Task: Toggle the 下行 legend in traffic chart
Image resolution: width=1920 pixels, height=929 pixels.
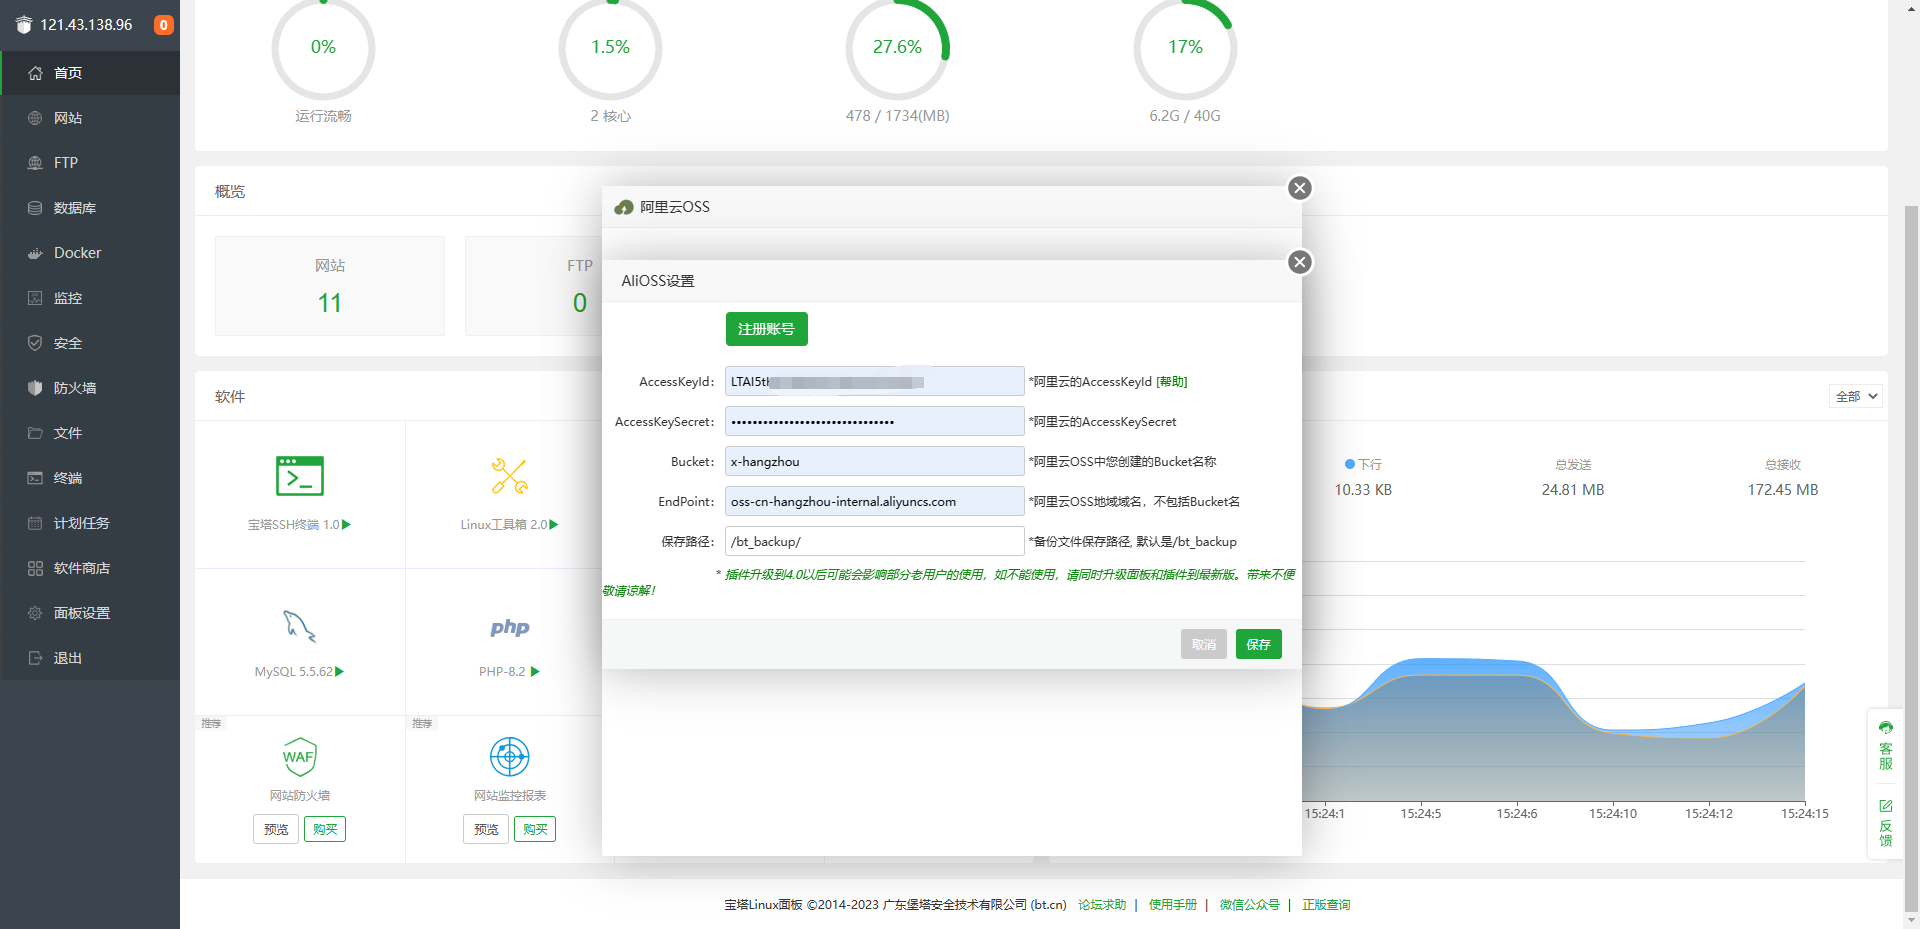Action: [1363, 464]
